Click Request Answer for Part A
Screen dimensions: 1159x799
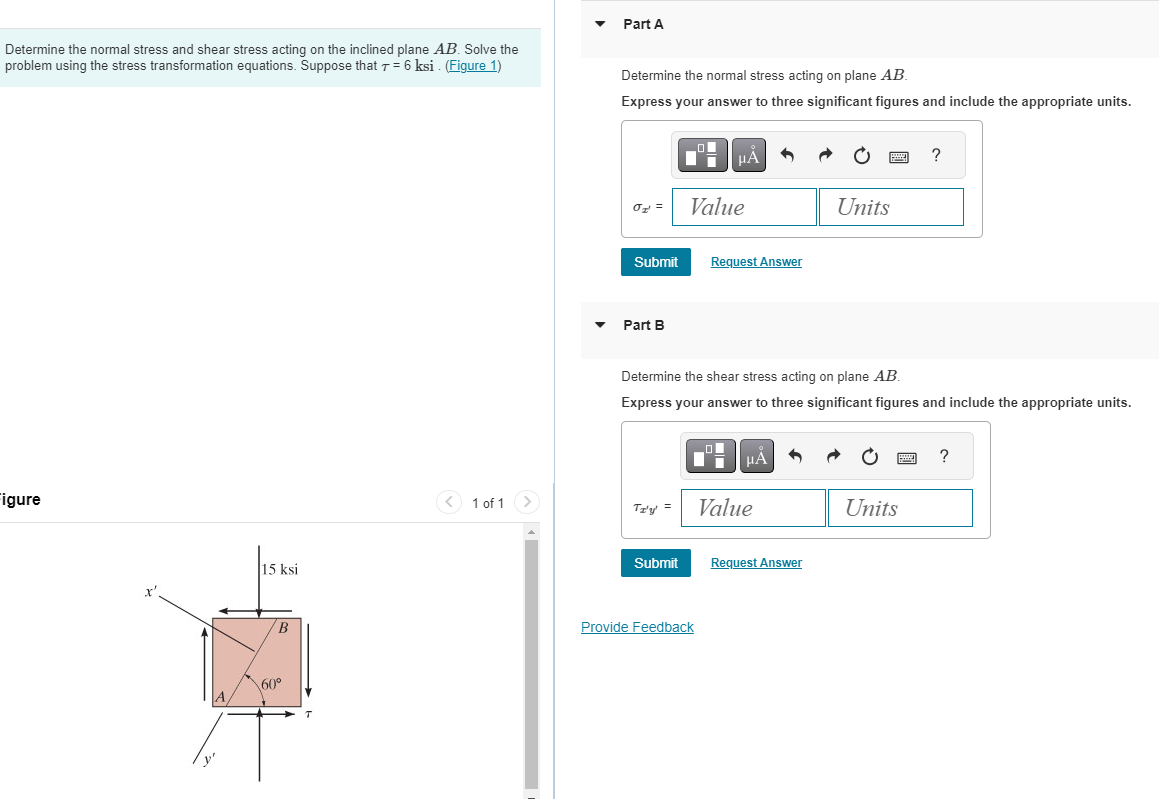click(x=756, y=262)
